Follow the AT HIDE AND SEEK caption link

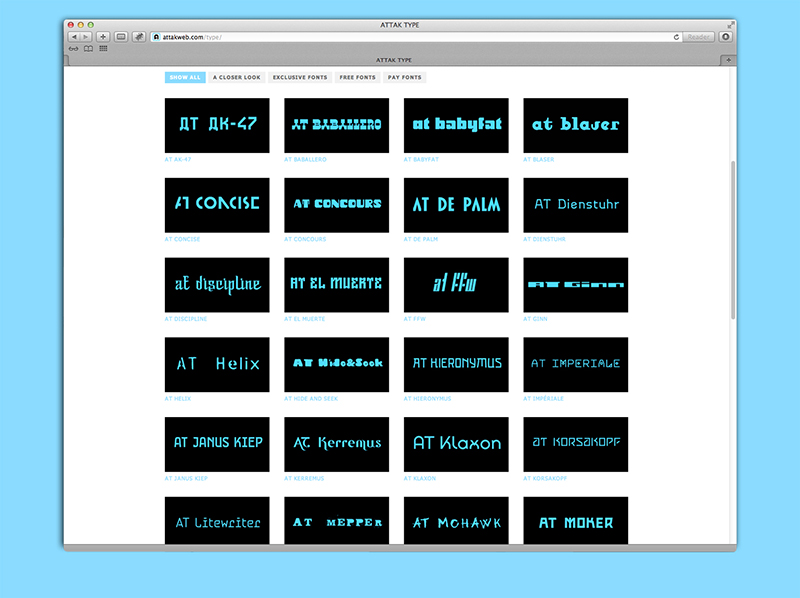311,398
